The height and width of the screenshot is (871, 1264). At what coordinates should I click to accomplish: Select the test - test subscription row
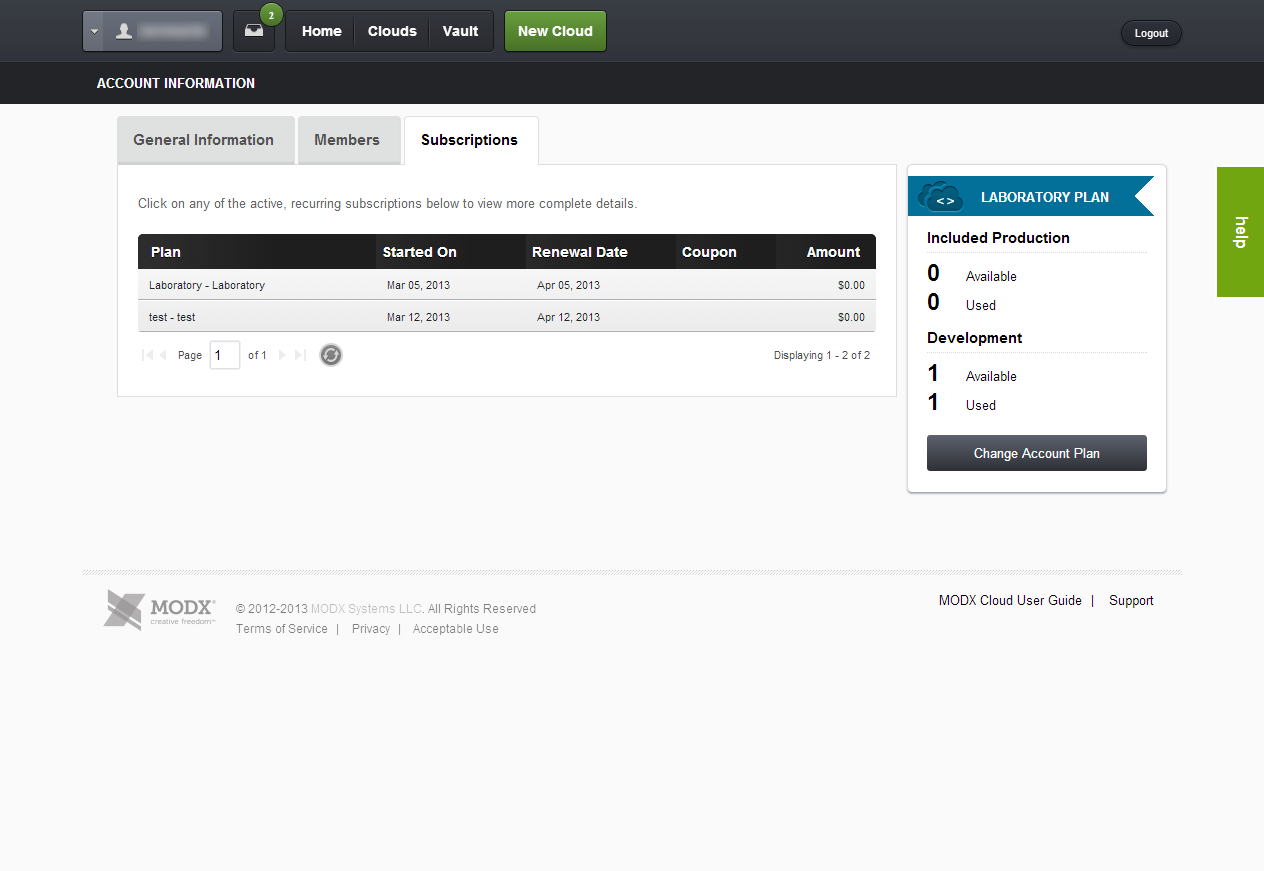click(x=507, y=317)
